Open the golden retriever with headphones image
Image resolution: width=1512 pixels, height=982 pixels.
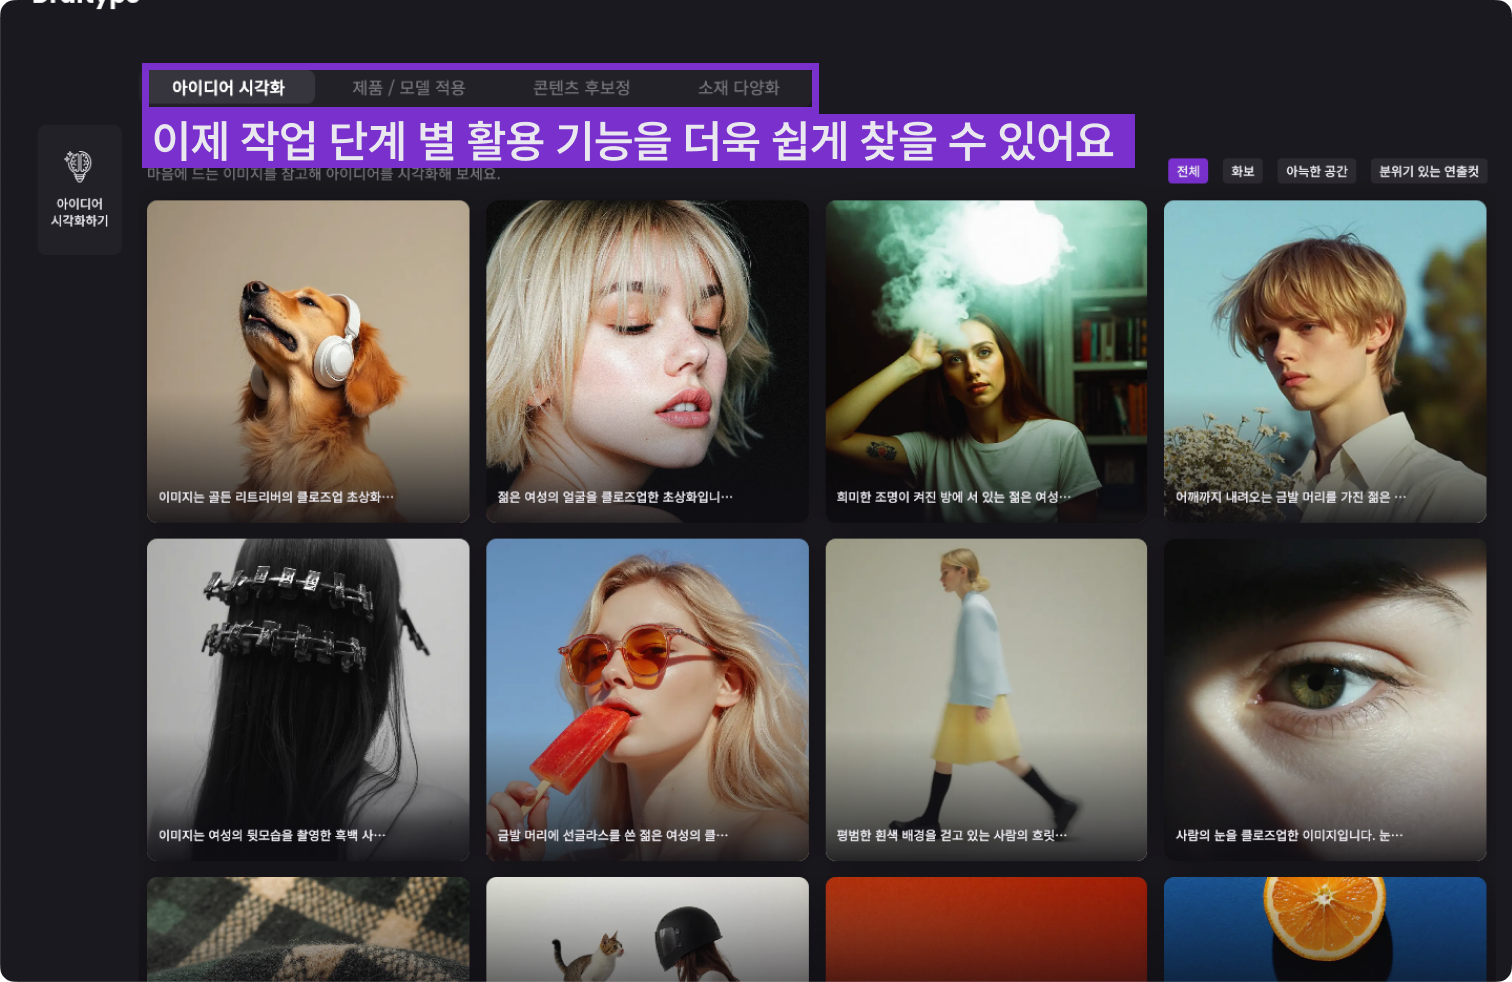pyautogui.click(x=308, y=361)
